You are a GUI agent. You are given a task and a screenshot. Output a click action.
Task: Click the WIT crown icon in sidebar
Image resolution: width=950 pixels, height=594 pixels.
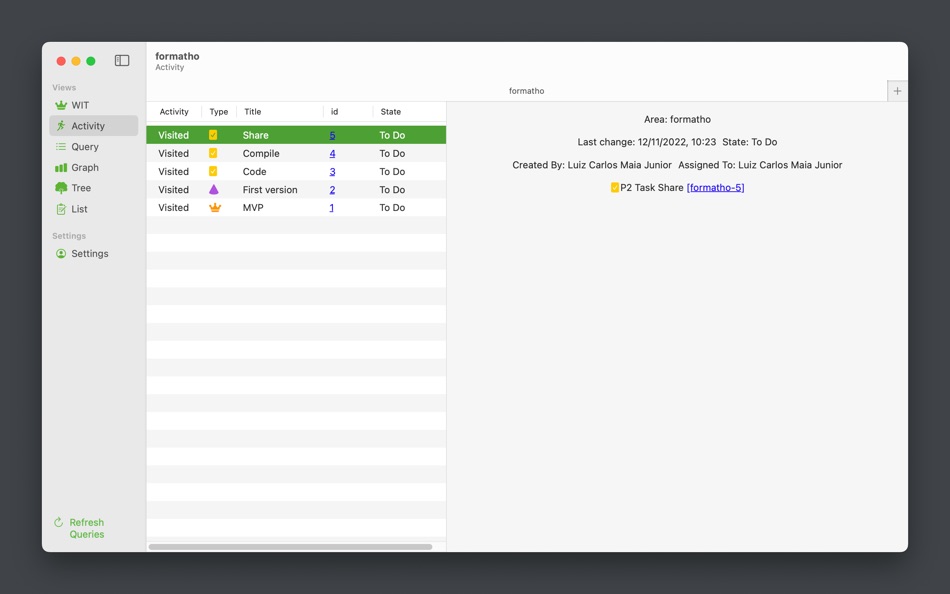[61, 105]
